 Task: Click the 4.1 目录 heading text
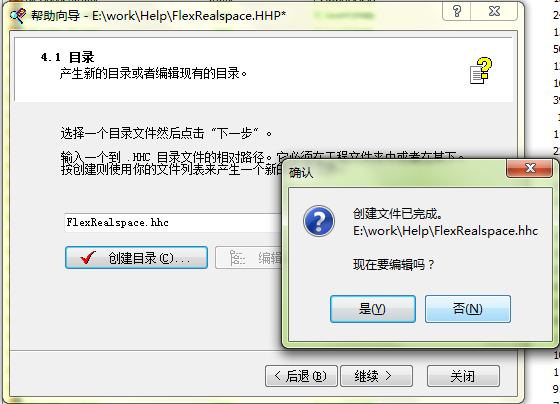coord(67,57)
